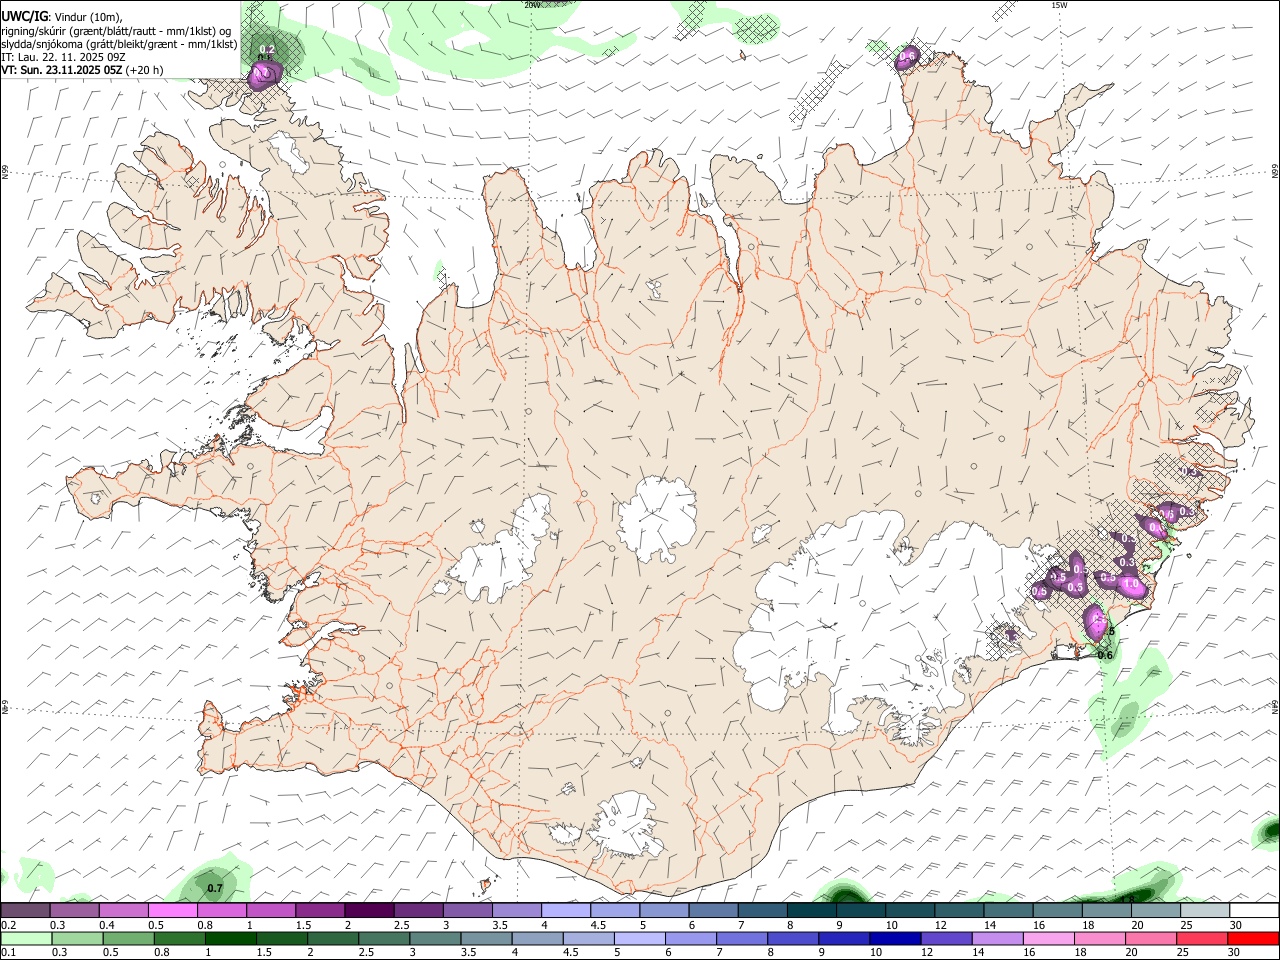
Task: Click the 'UWC/IG: Vindur (10m)' title text
Action: tap(63, 18)
